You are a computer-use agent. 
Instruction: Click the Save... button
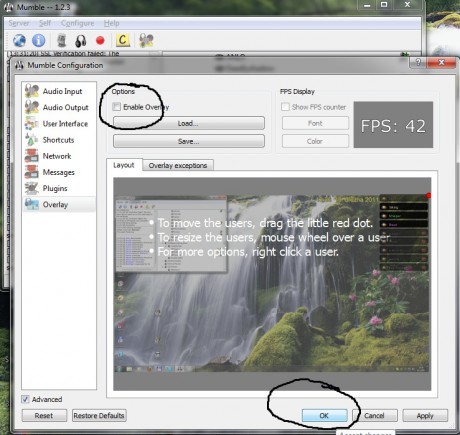[189, 141]
